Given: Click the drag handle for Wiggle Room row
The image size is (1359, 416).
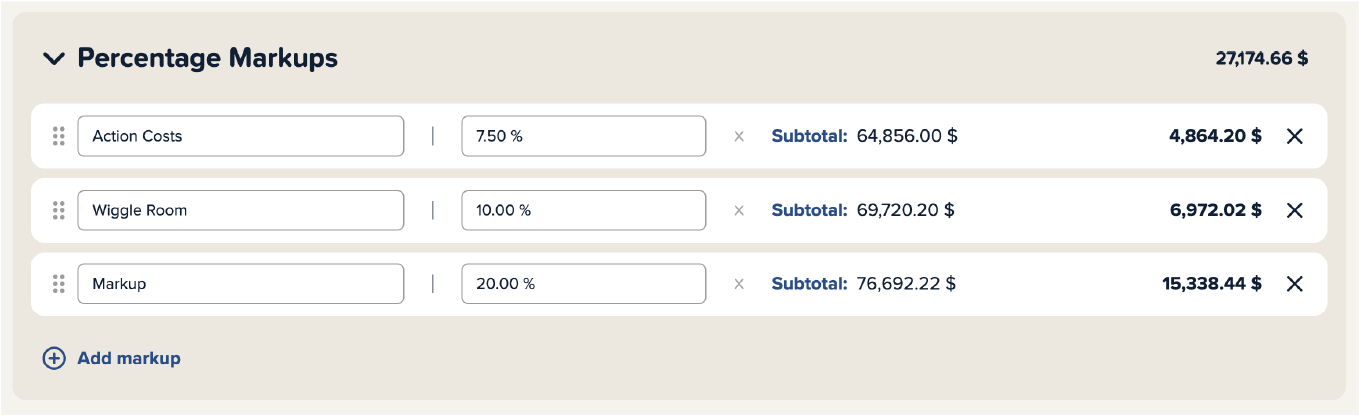Looking at the screenshot, I should coord(58,210).
